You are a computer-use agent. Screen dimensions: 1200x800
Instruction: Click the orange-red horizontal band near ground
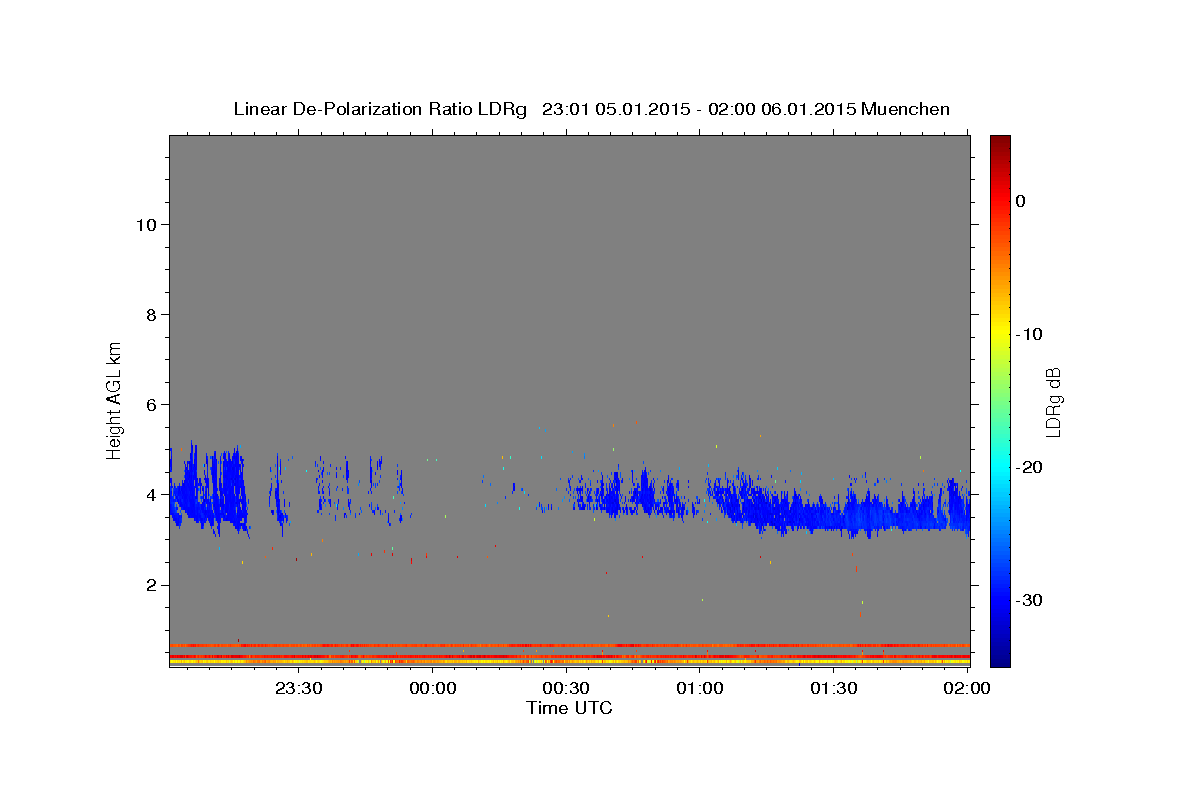tap(569, 645)
